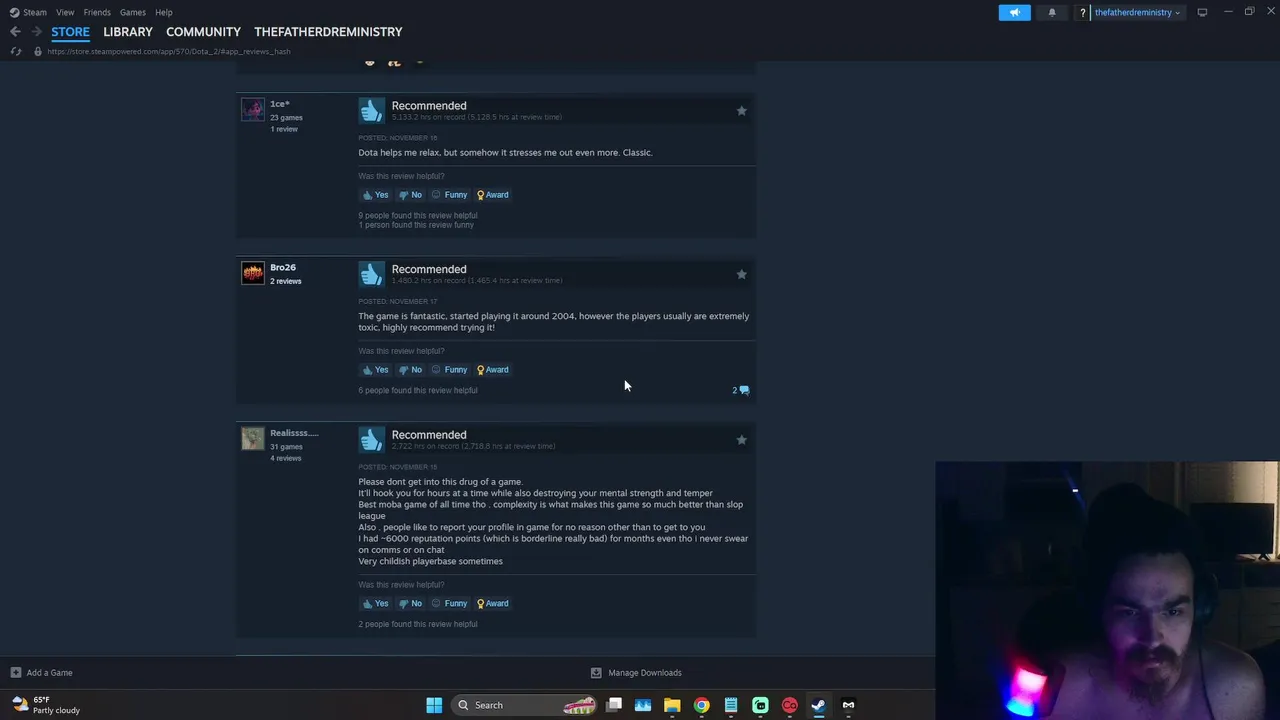
Task: Open Realissss user avatar
Action: click(253, 439)
